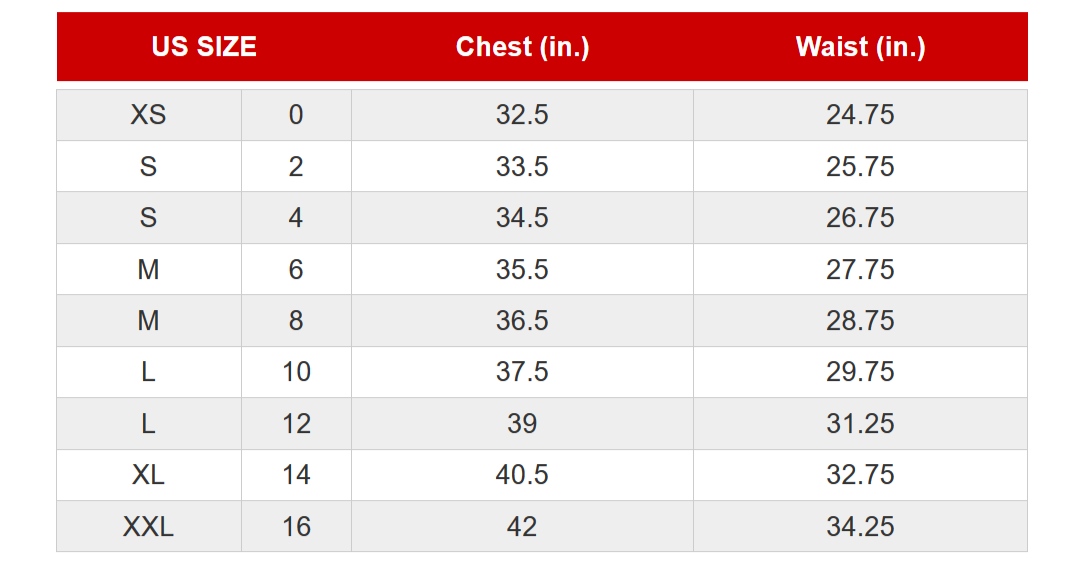This screenshot has width=1080, height=563.
Task: Click chest value 40.5
Action: click(522, 475)
